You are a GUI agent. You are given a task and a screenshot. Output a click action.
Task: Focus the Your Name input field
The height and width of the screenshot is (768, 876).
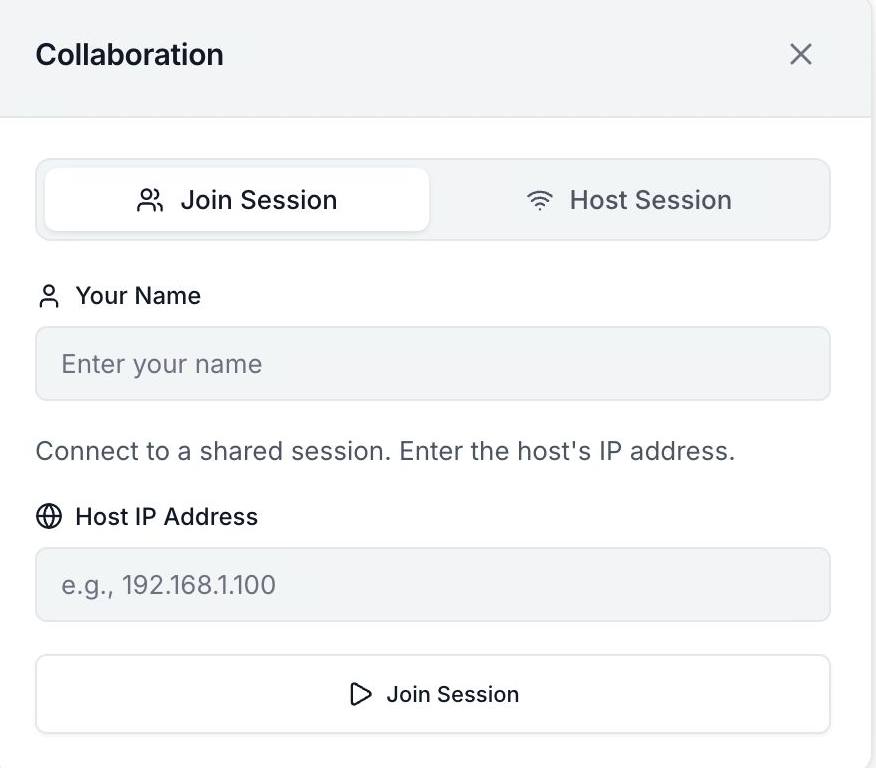click(x=432, y=364)
